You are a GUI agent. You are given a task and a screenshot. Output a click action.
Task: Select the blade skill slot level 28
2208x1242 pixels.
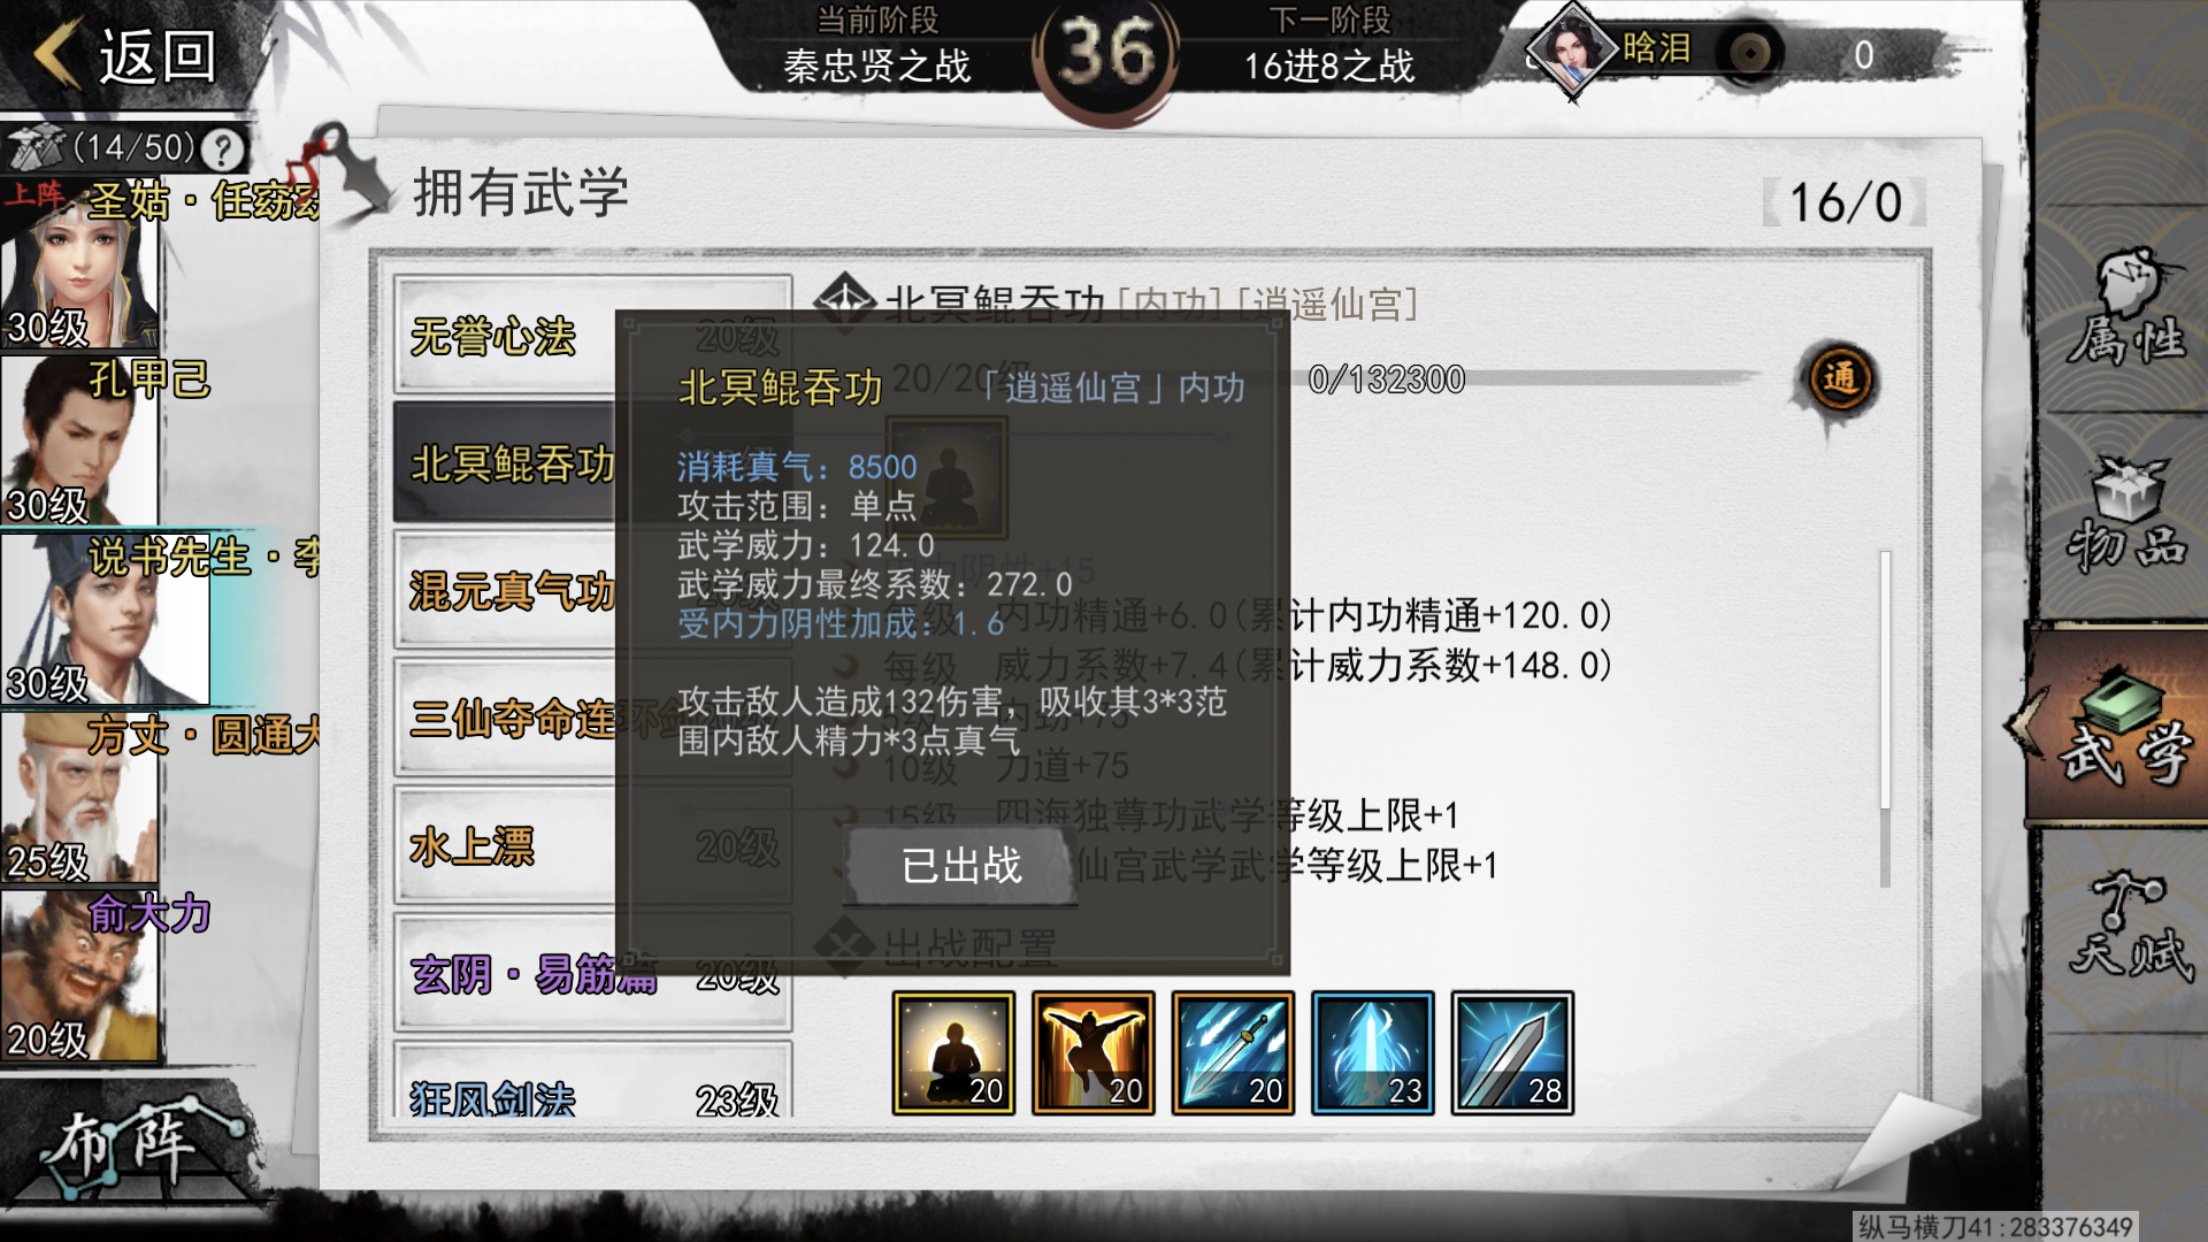click(x=1512, y=1053)
